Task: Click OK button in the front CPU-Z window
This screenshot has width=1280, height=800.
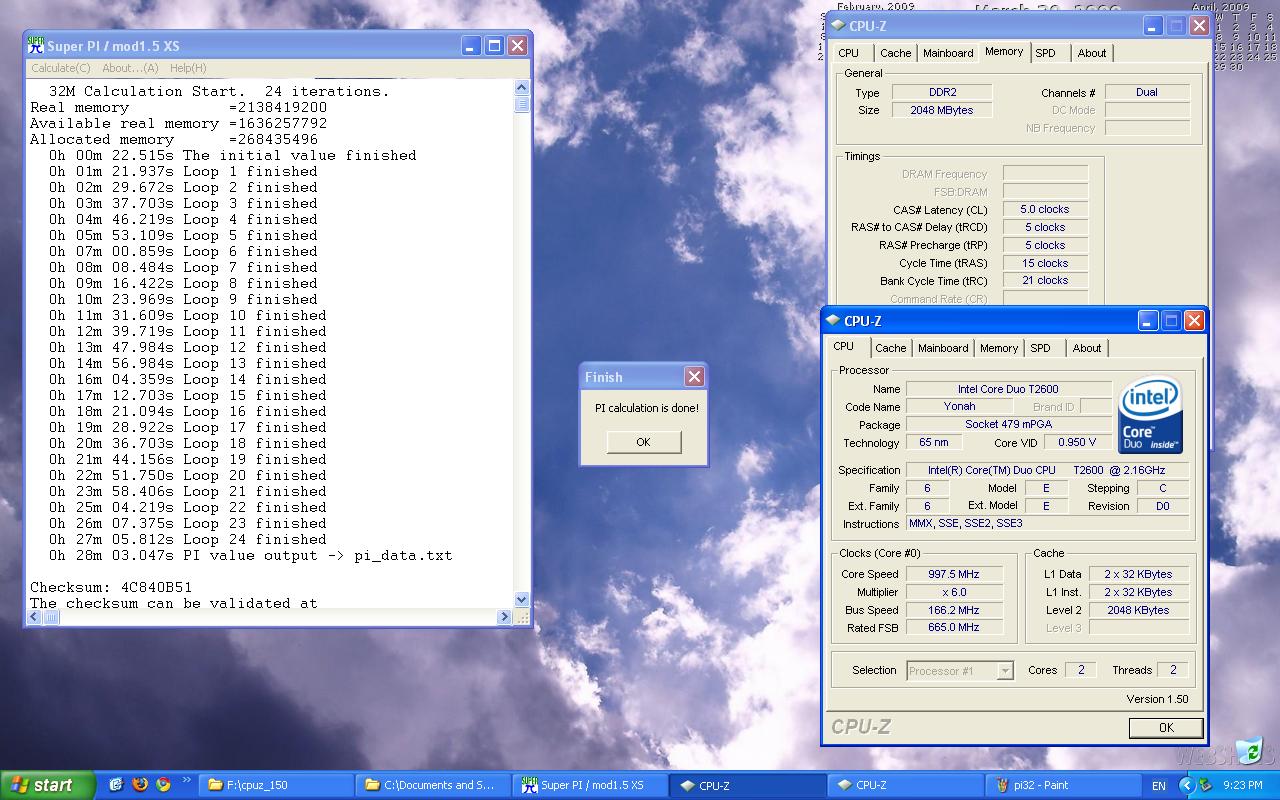Action: click(x=1165, y=728)
